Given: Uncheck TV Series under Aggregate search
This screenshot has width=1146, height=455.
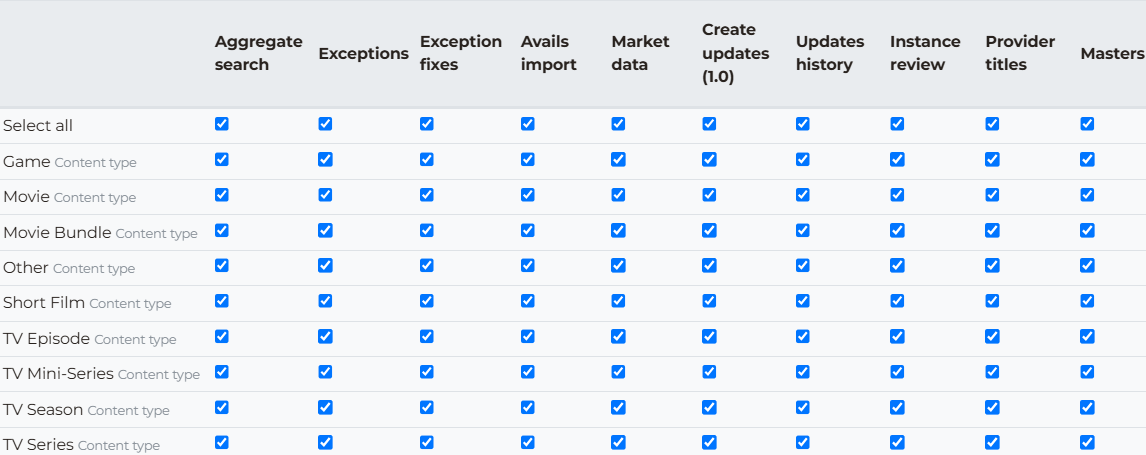Looking at the screenshot, I should click(221, 443).
